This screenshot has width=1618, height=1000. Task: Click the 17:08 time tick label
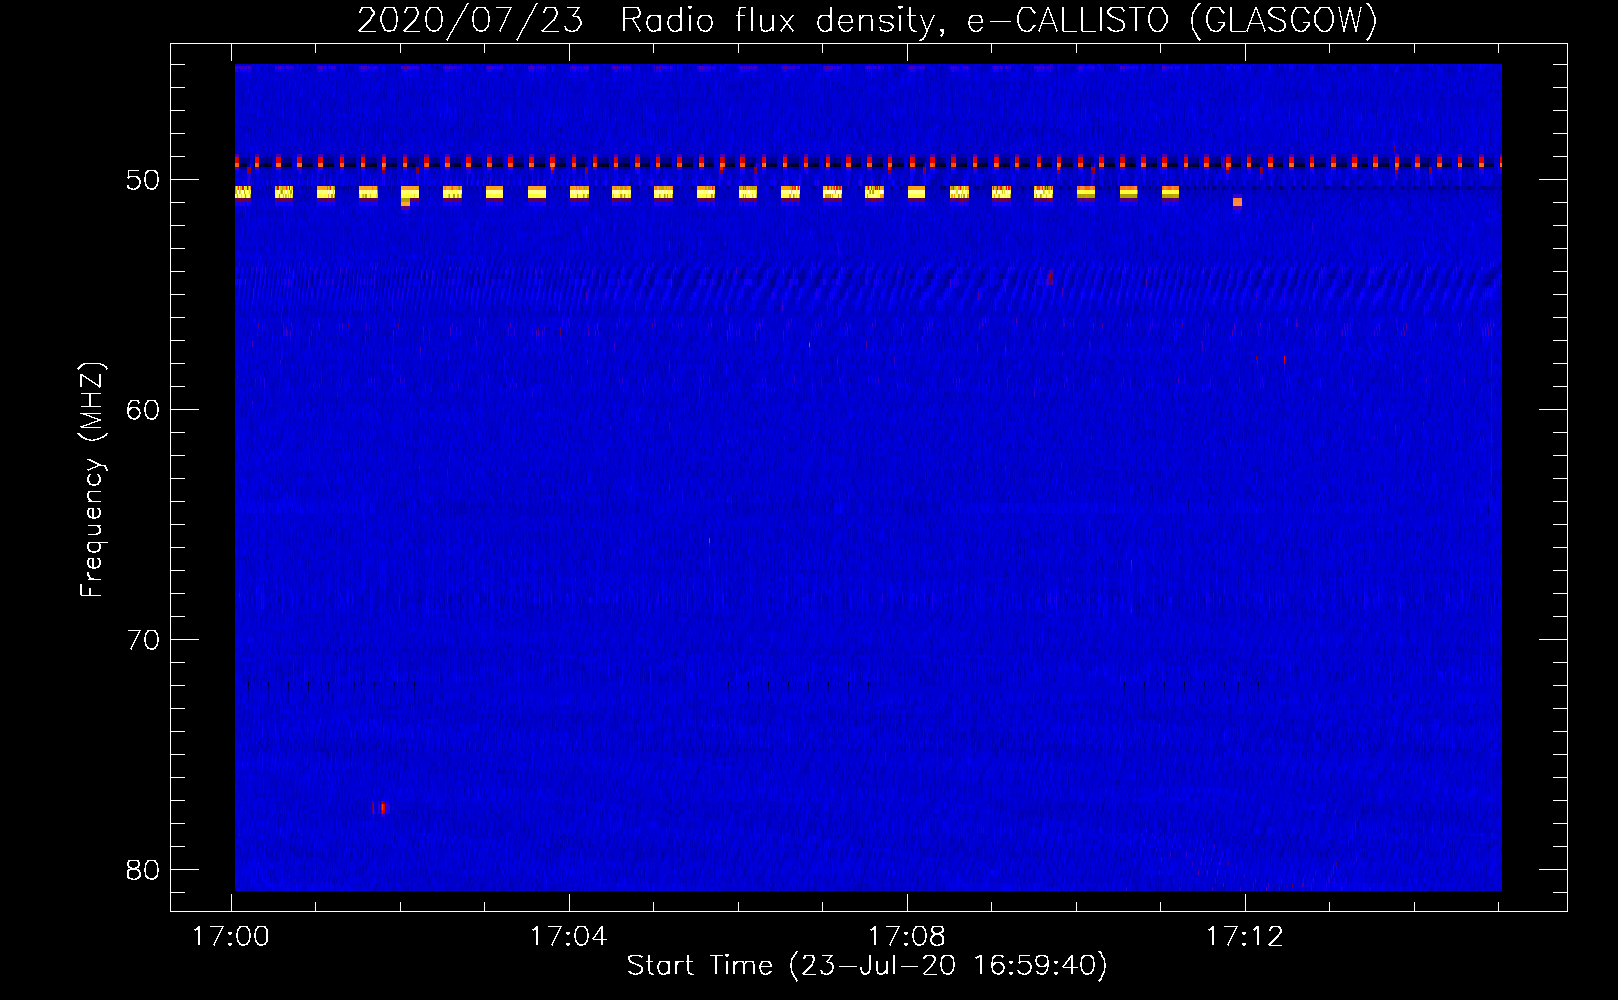tap(907, 937)
